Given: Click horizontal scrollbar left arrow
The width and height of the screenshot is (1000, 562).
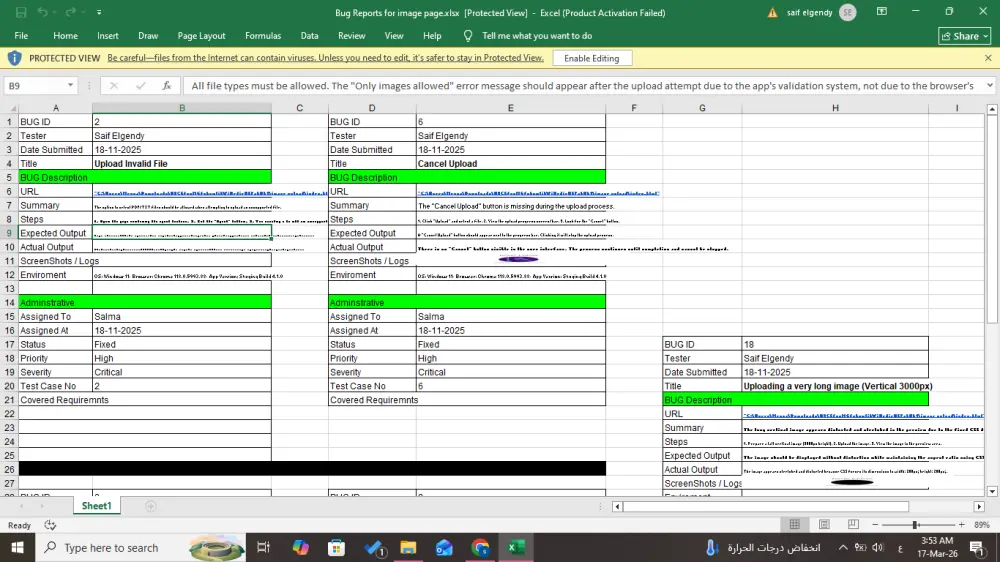Looking at the screenshot, I should click(x=617, y=506).
